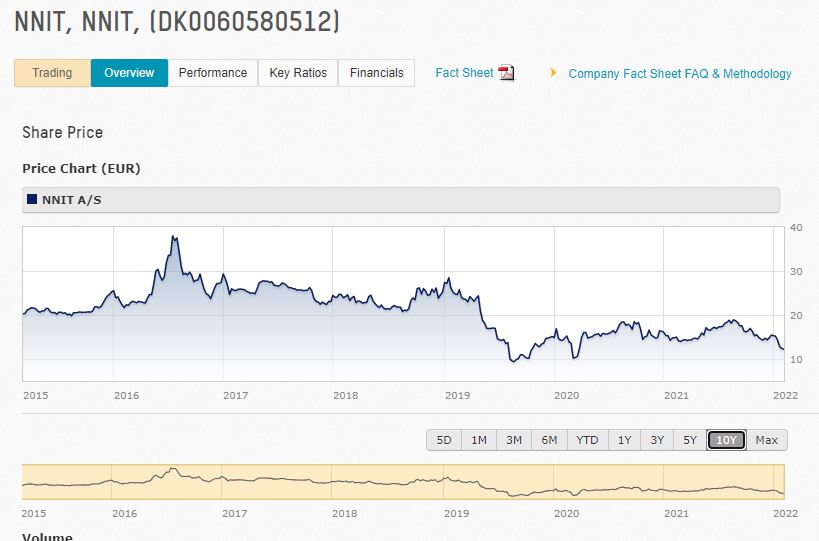
Task: Click the Volume heading
Action: [x=48, y=537]
